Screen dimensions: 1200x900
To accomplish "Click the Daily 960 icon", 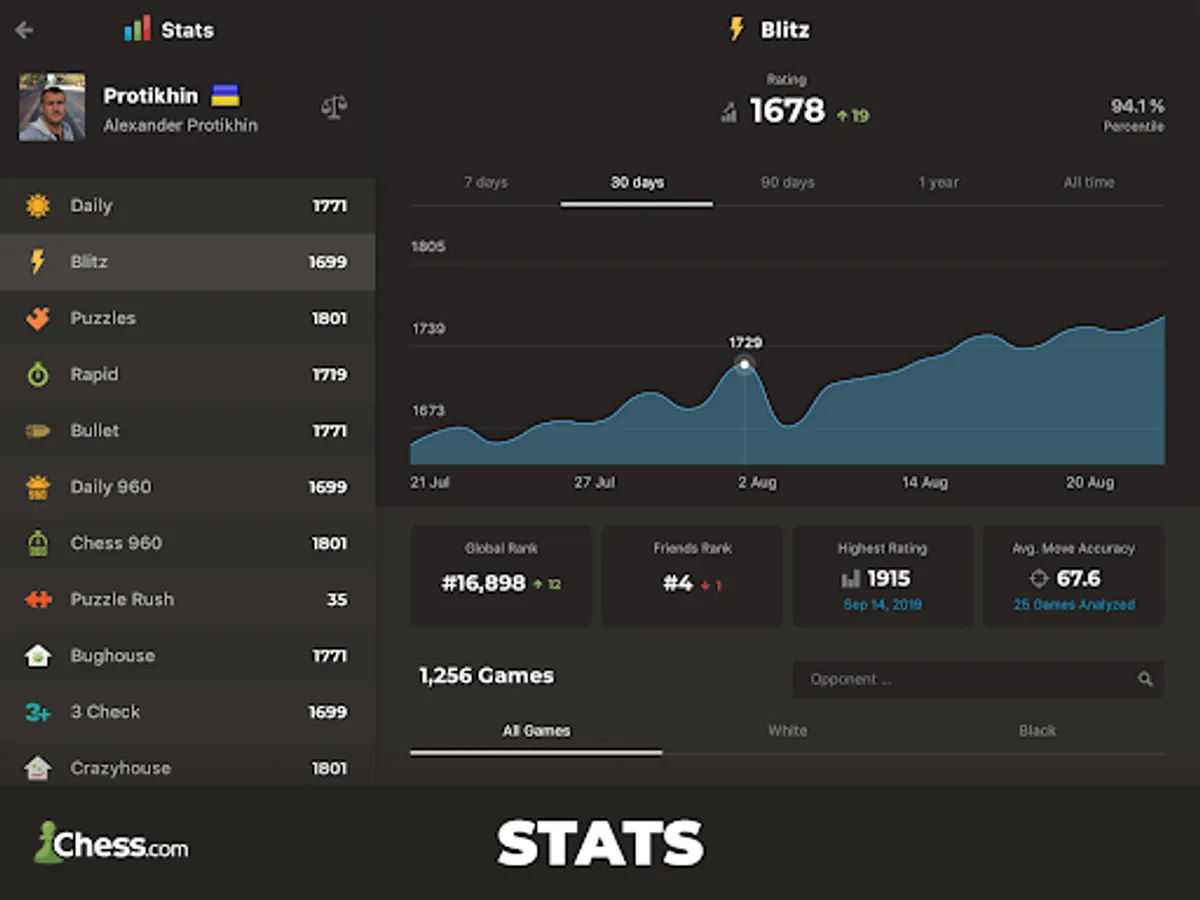I will pos(38,487).
